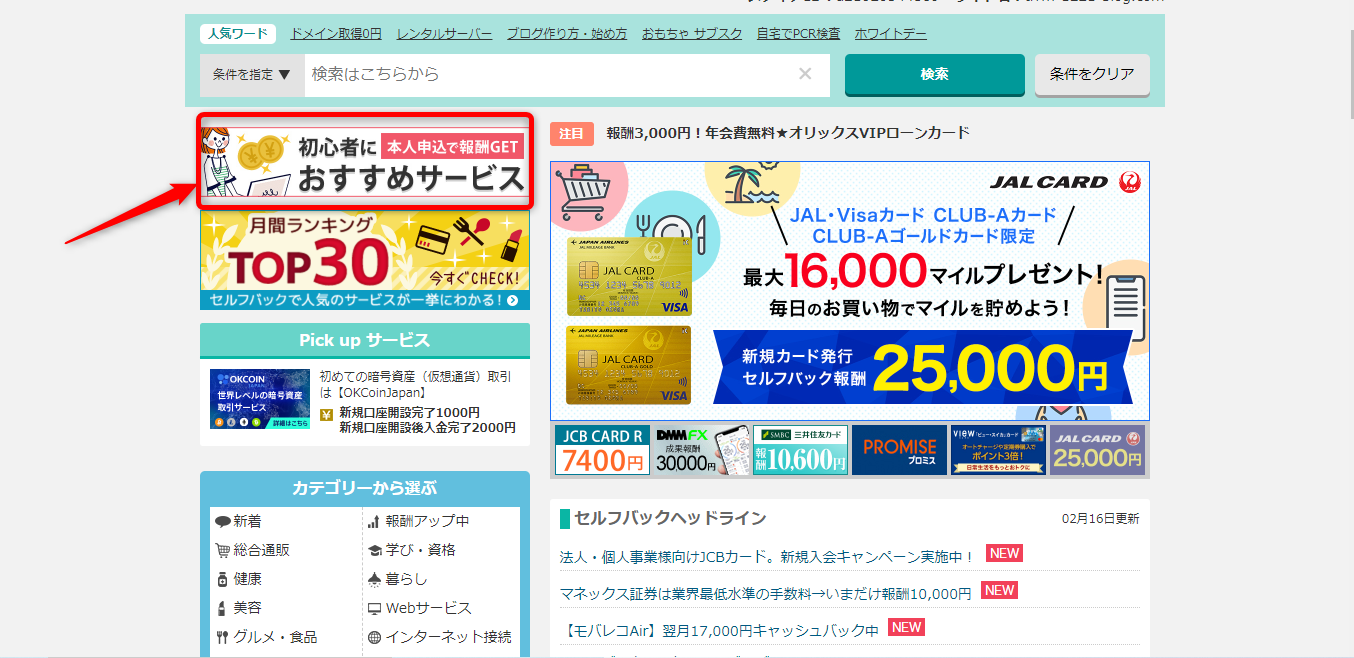Open the マネックス証券 headline link

click(x=765, y=593)
